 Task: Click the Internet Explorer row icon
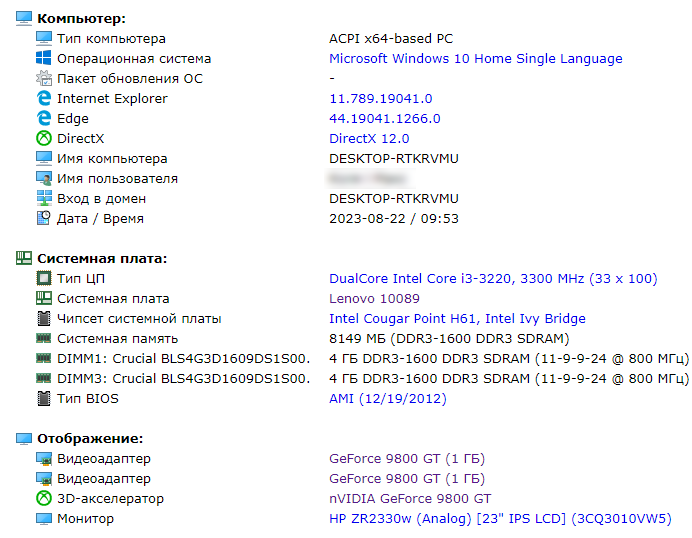tap(44, 98)
